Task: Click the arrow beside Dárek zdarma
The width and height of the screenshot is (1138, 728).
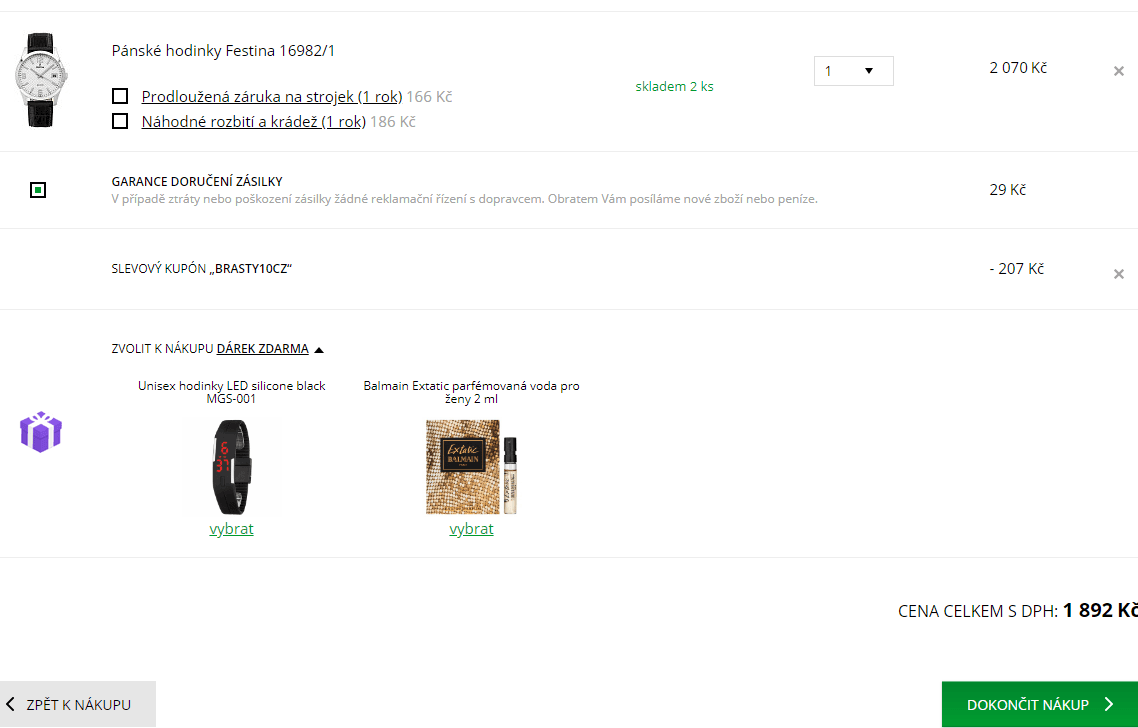Action: tap(319, 350)
